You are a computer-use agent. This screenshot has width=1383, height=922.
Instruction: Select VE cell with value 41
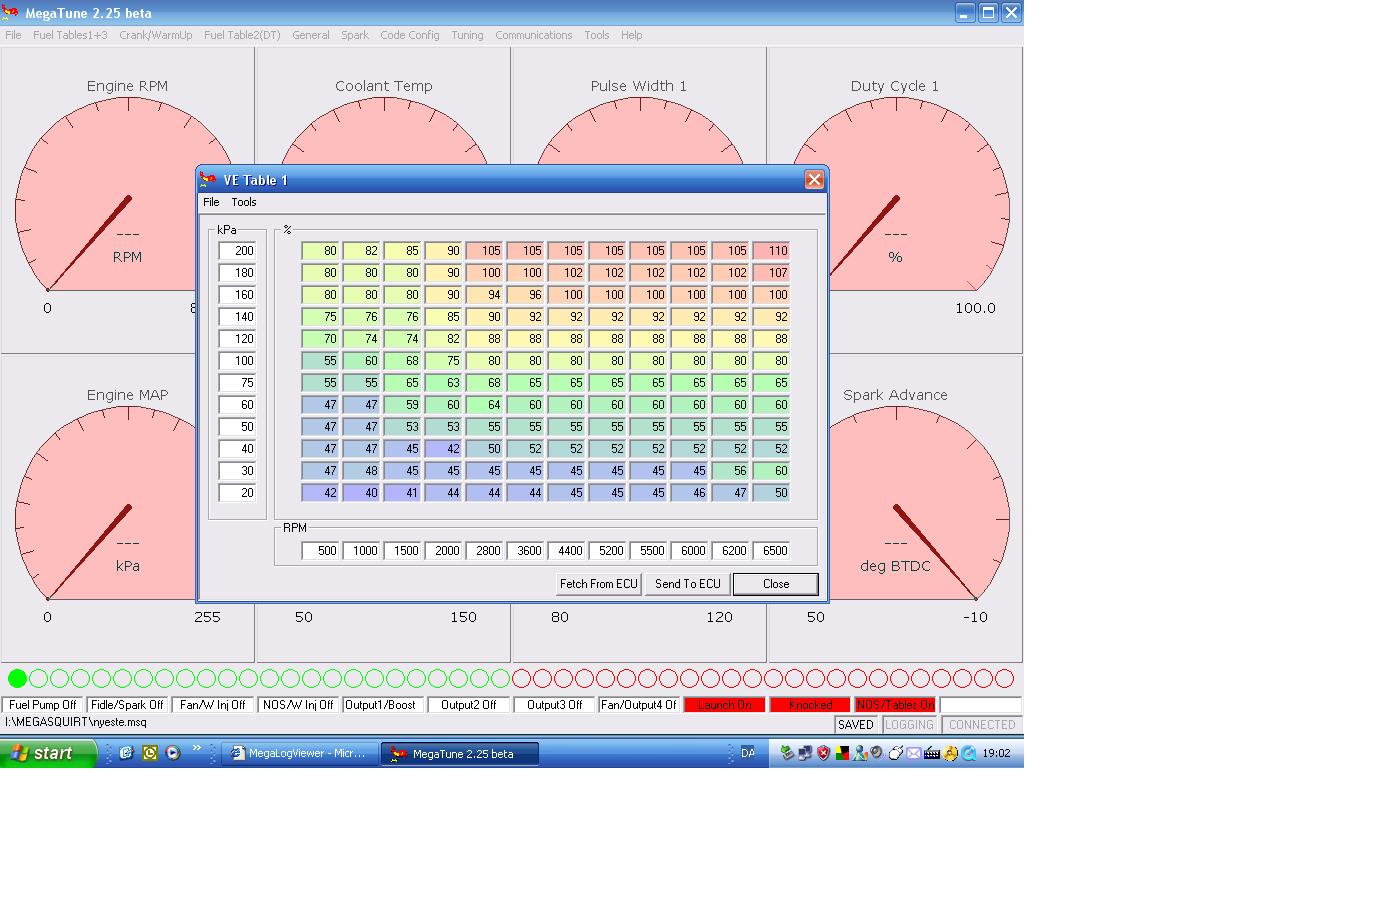[x=402, y=492]
